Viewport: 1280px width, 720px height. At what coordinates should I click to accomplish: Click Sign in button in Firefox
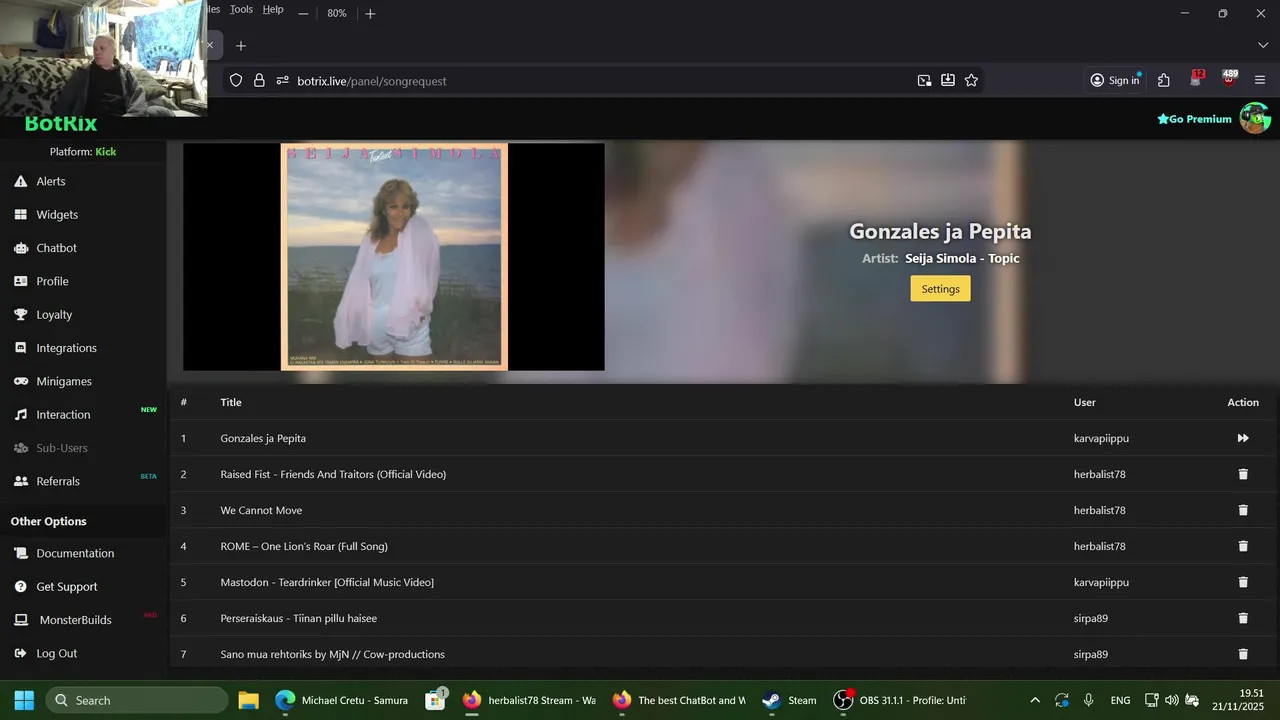pos(1115,80)
